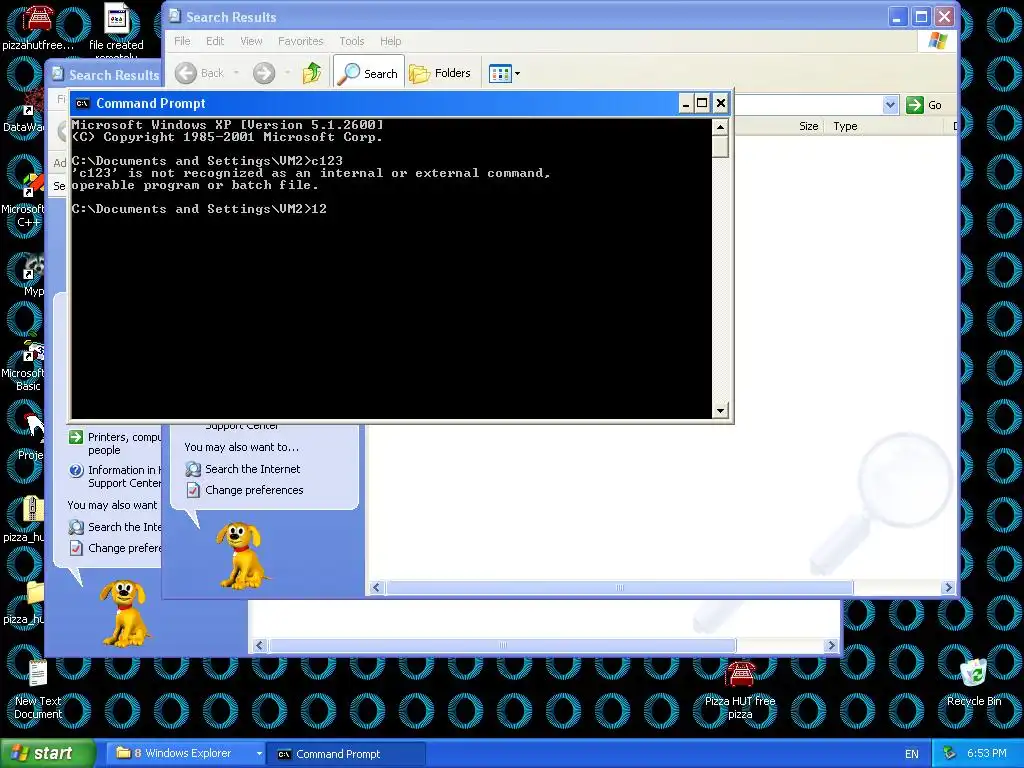The width and height of the screenshot is (1024, 768).
Task: Select the pizzahutfree desktop icon
Action: point(38,27)
